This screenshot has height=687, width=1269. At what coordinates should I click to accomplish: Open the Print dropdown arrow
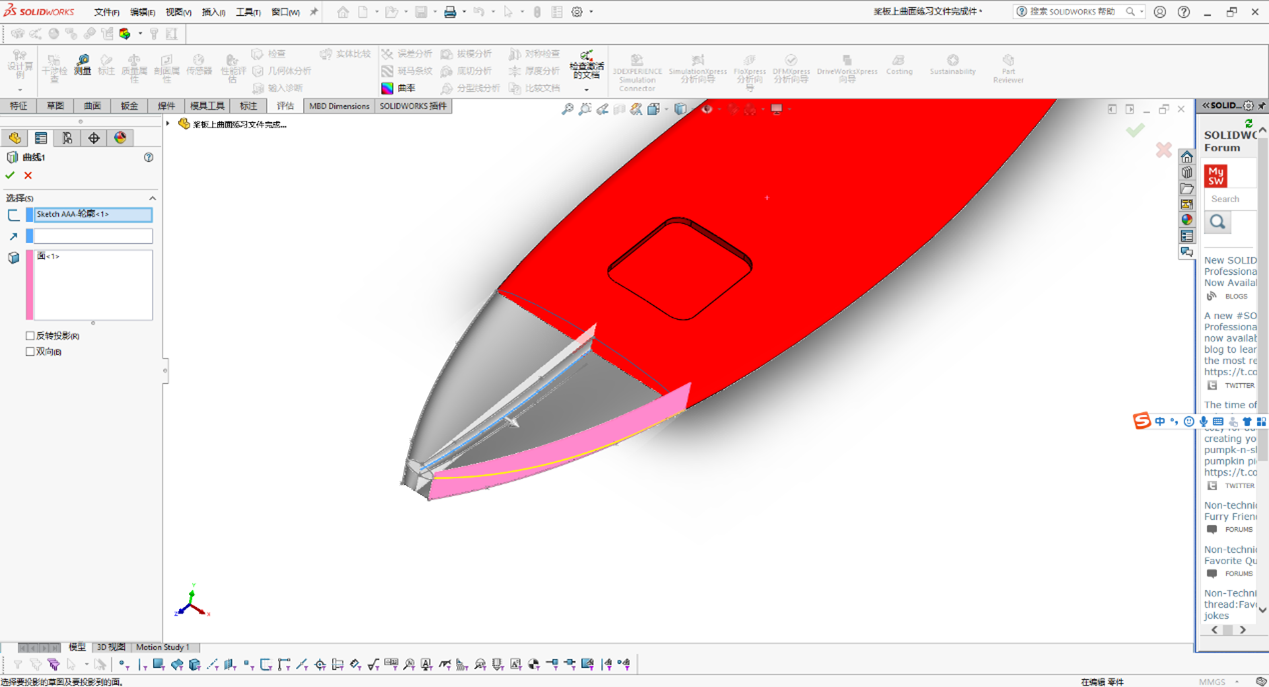click(x=464, y=12)
